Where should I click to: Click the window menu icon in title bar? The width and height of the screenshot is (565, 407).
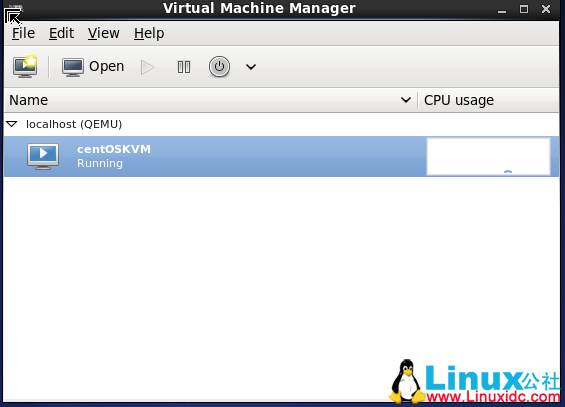pyautogui.click(x=14, y=13)
